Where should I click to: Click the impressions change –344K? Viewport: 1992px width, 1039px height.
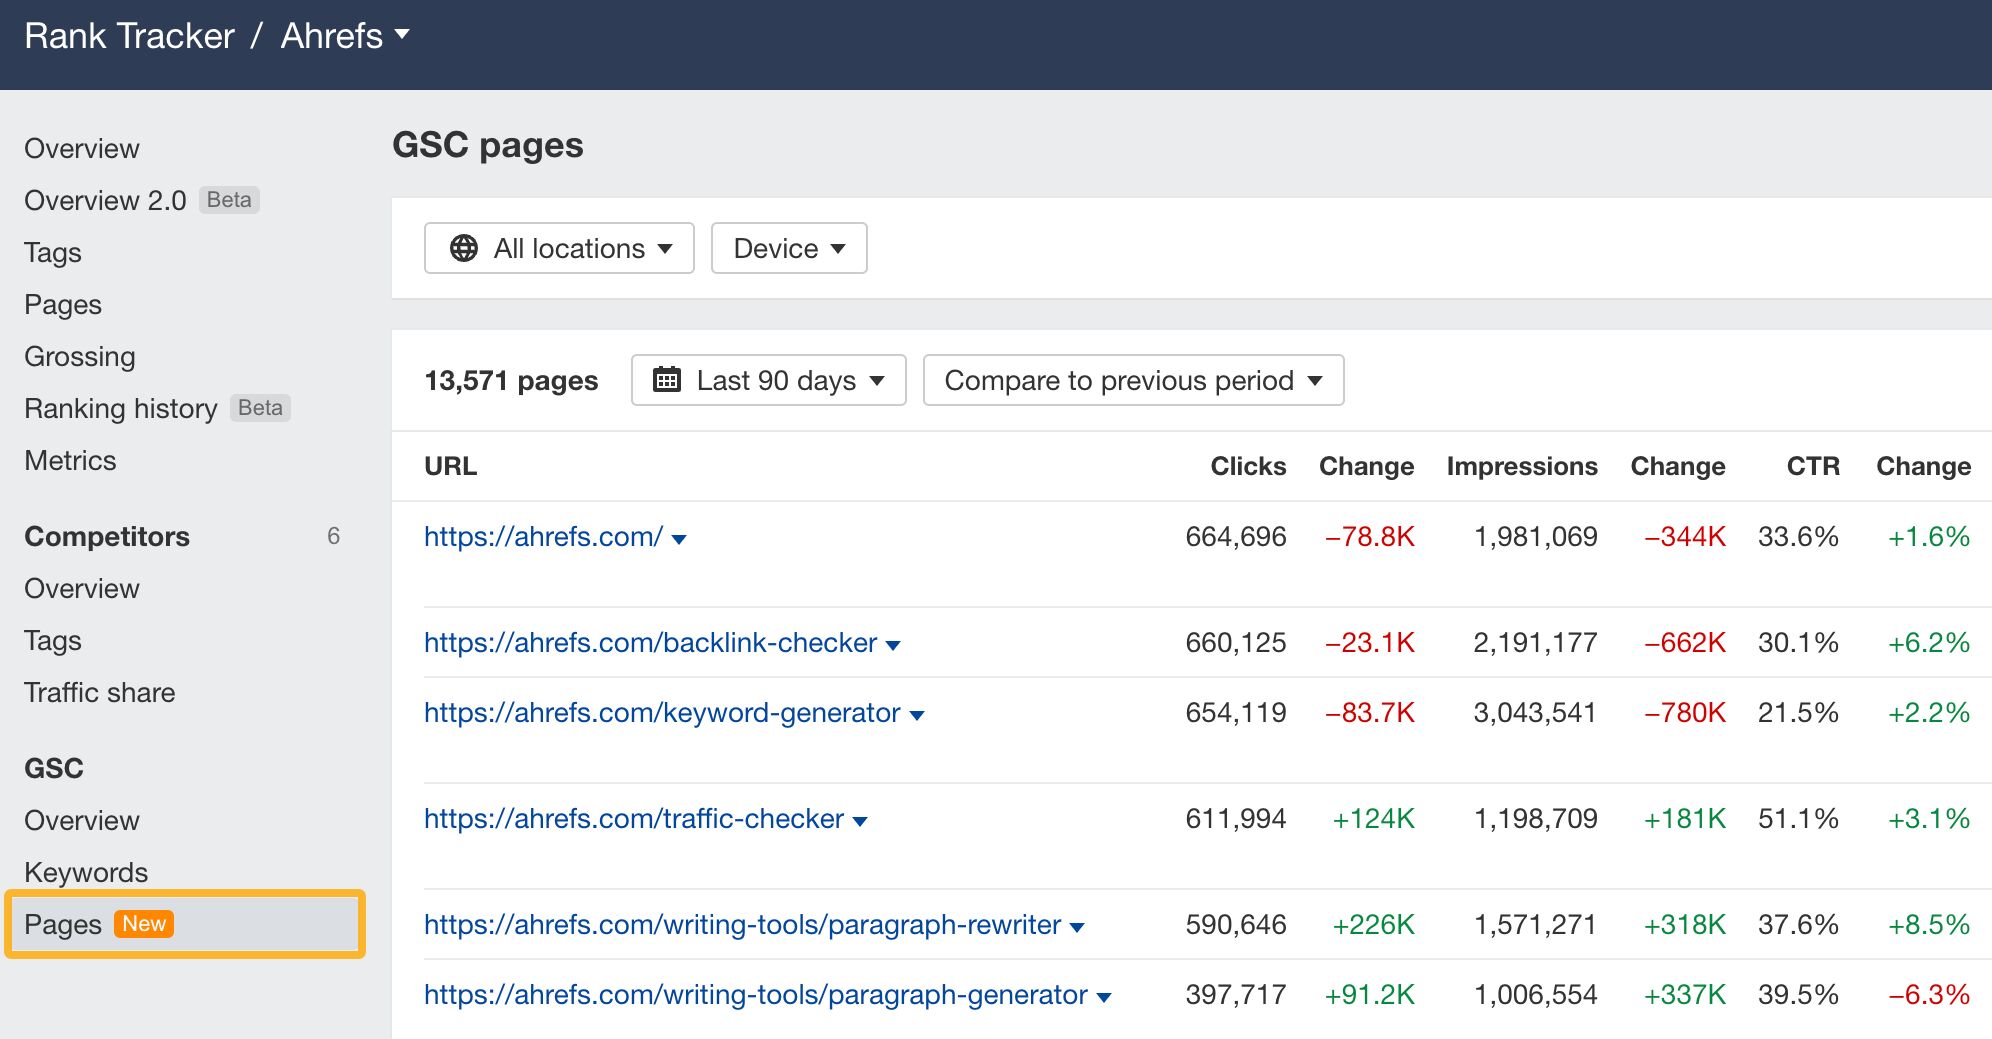coord(1685,536)
